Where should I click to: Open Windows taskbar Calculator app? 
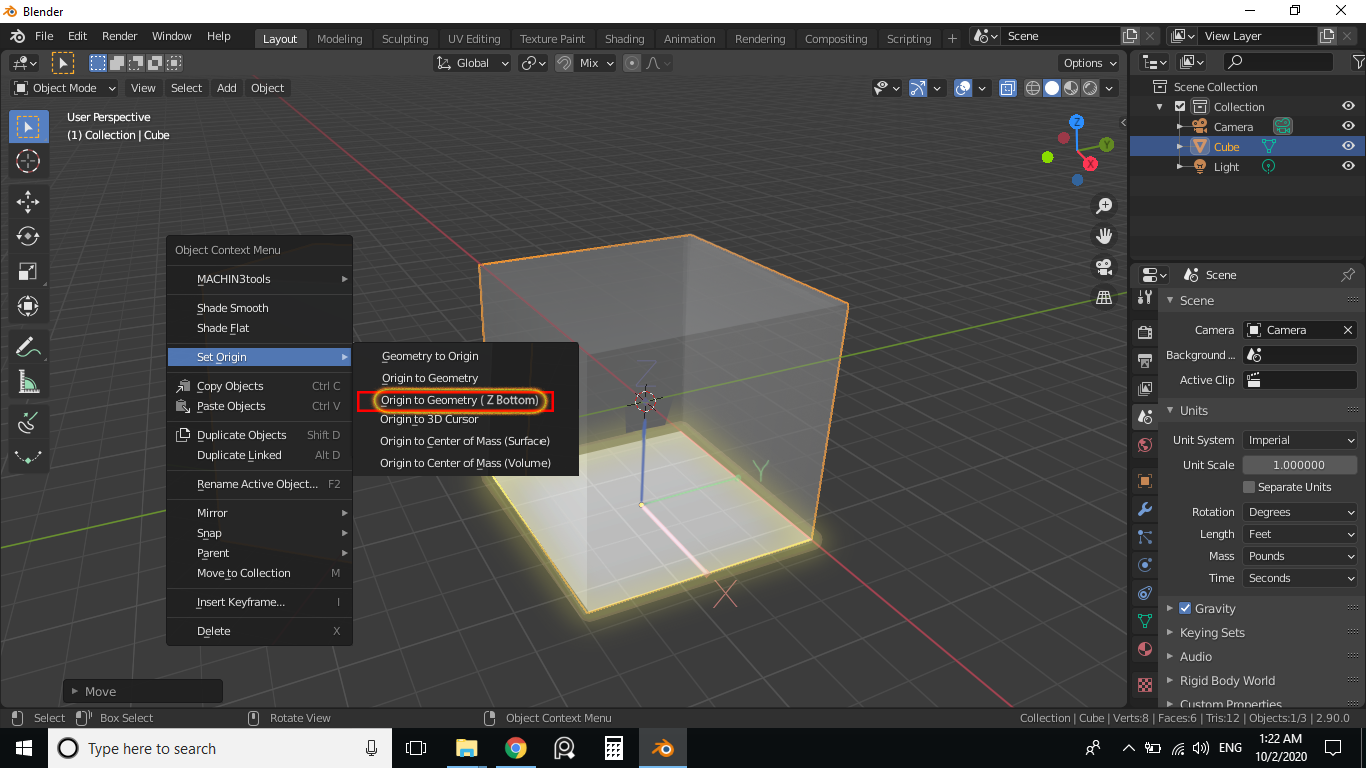pos(614,748)
